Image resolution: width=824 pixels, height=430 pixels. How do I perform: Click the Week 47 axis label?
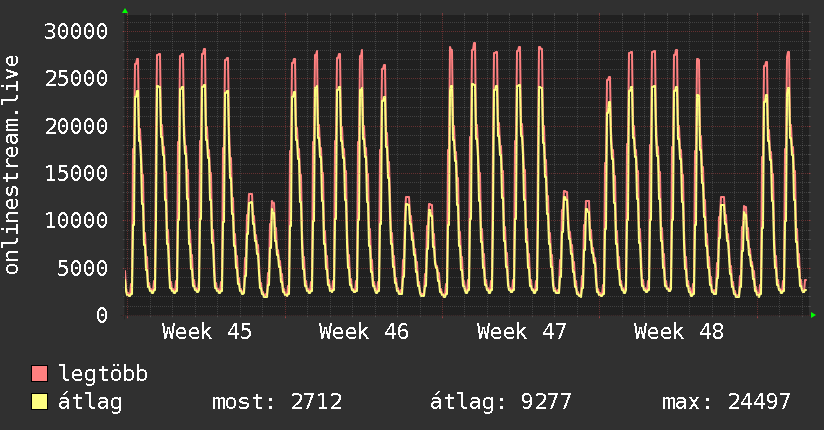pos(522,332)
